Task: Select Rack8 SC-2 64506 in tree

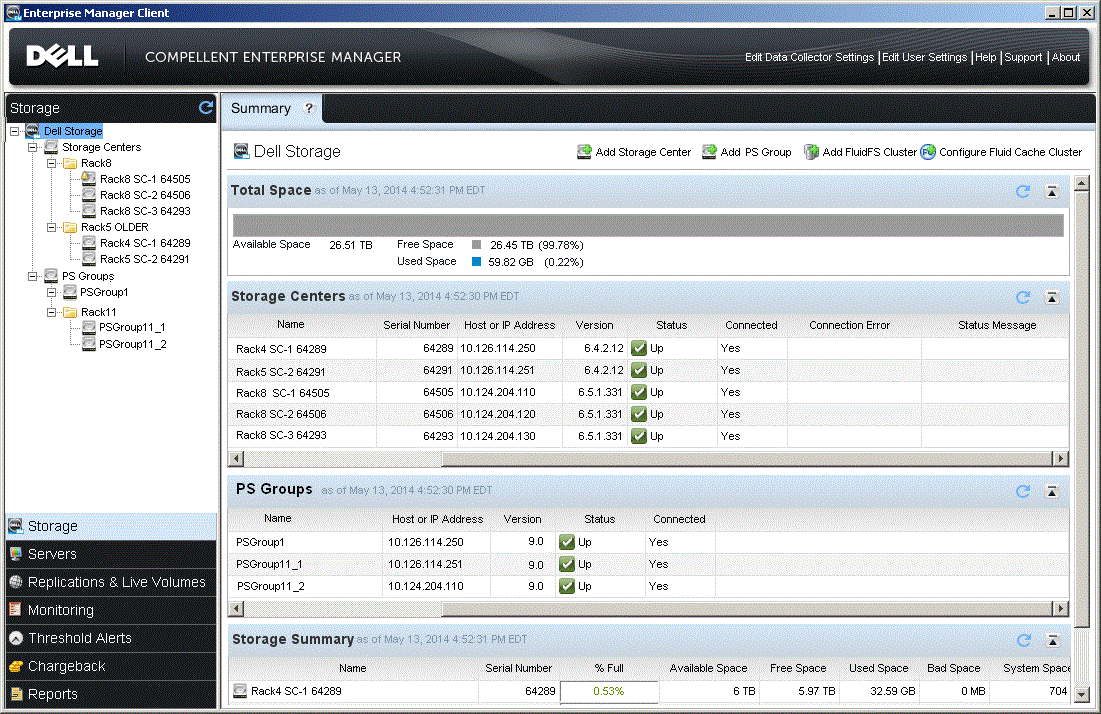Action: click(x=145, y=195)
